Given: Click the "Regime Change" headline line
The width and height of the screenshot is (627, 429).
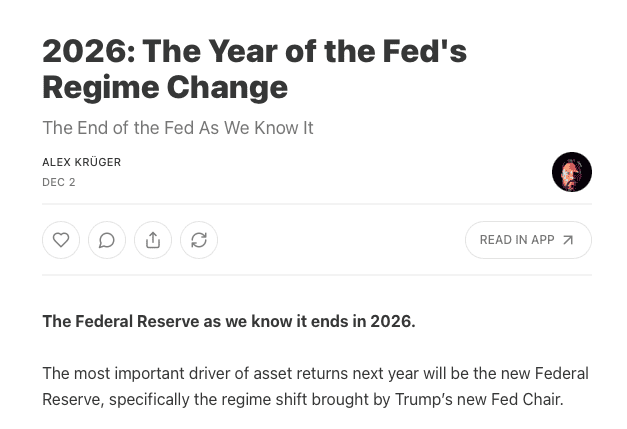Looking at the screenshot, I should pos(165,87).
